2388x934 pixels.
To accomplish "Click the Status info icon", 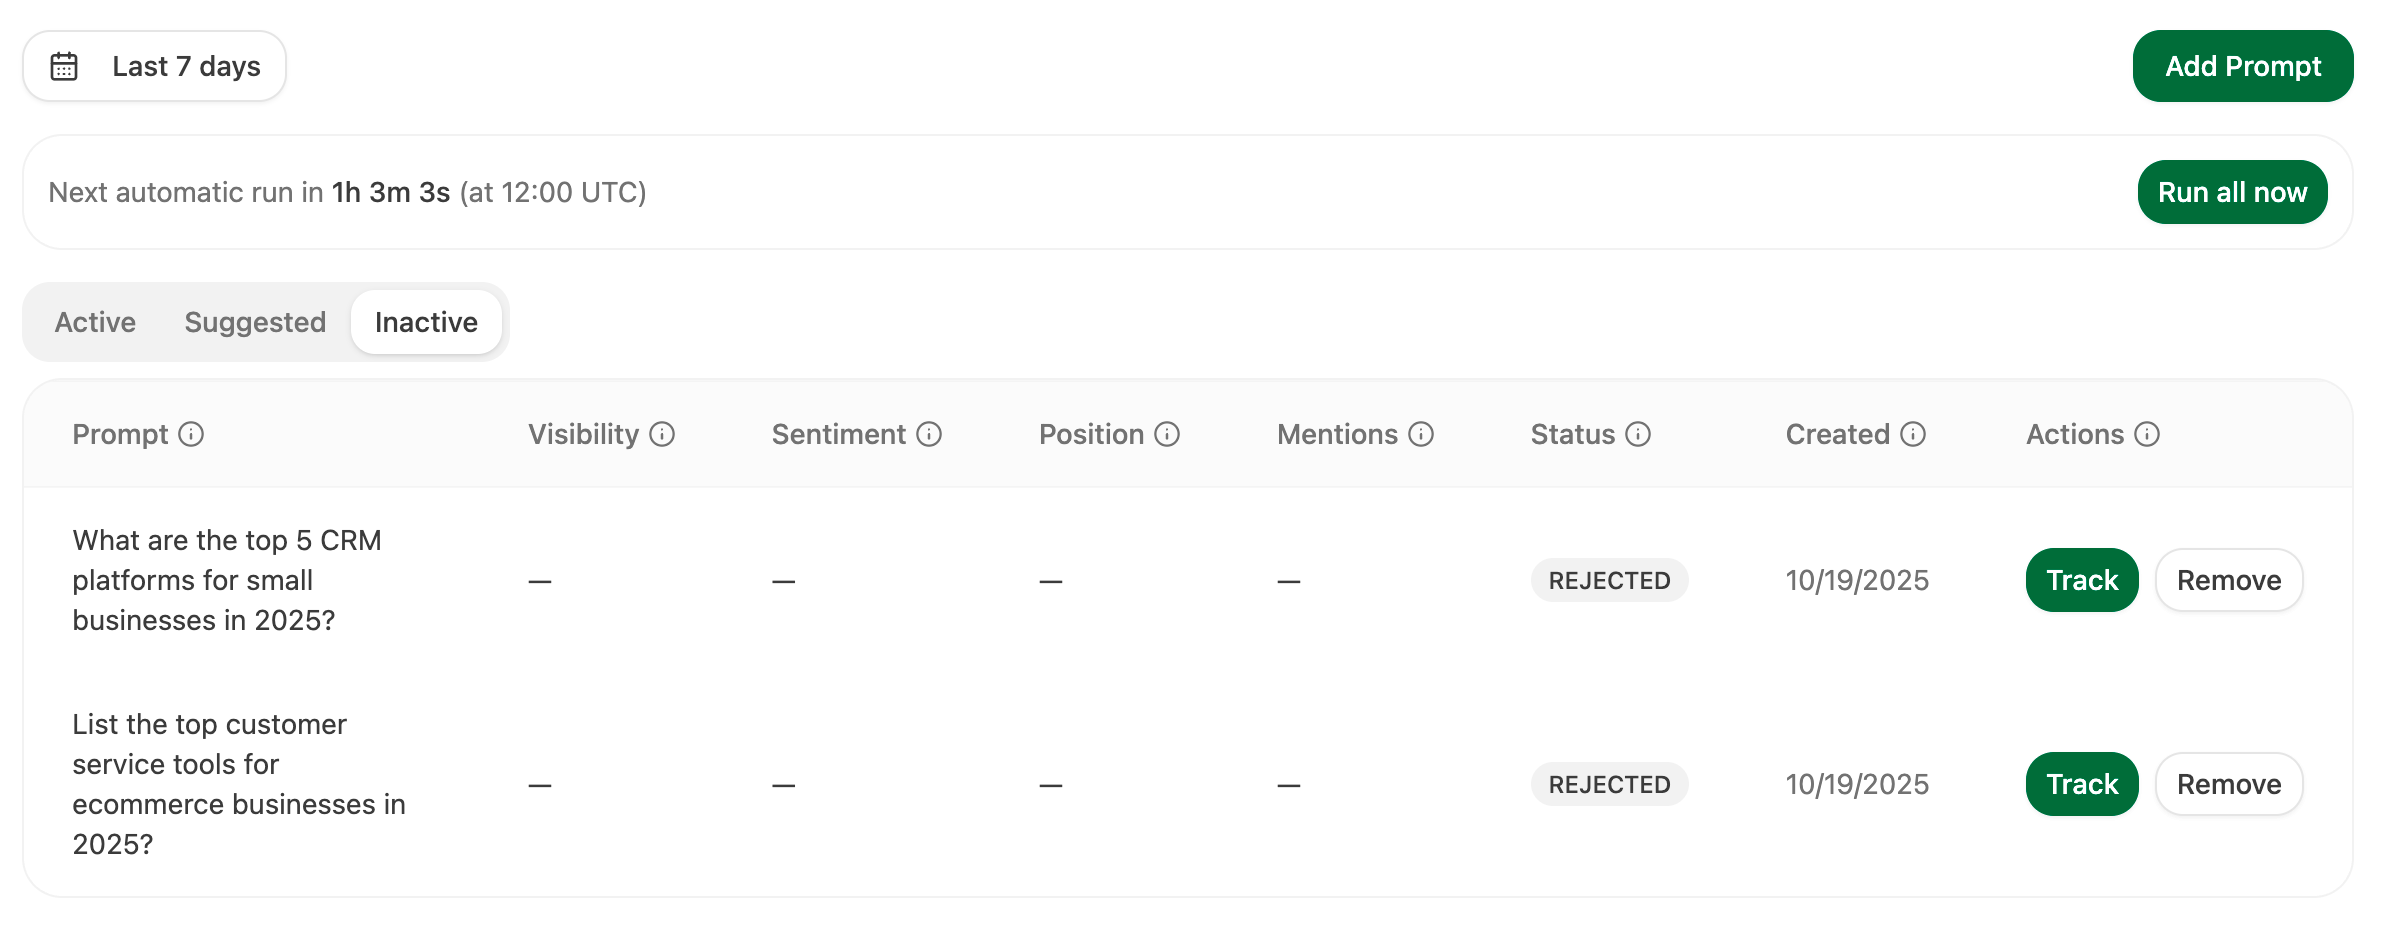I will [x=1637, y=434].
